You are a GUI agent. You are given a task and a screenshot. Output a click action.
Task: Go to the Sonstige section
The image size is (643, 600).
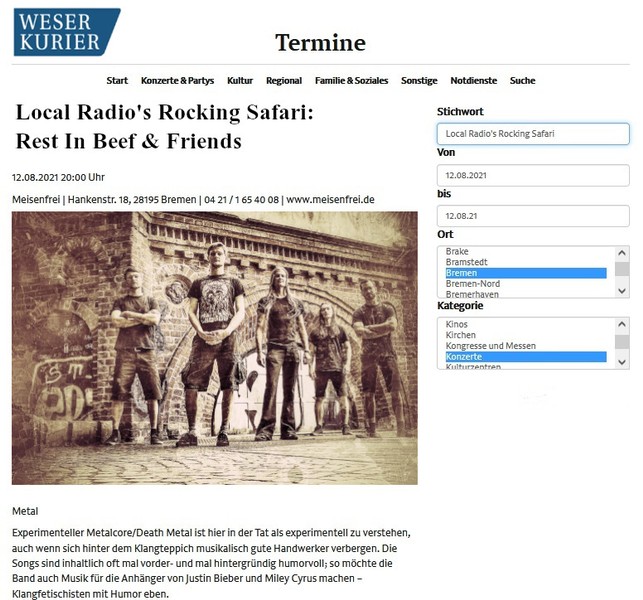[x=419, y=80]
